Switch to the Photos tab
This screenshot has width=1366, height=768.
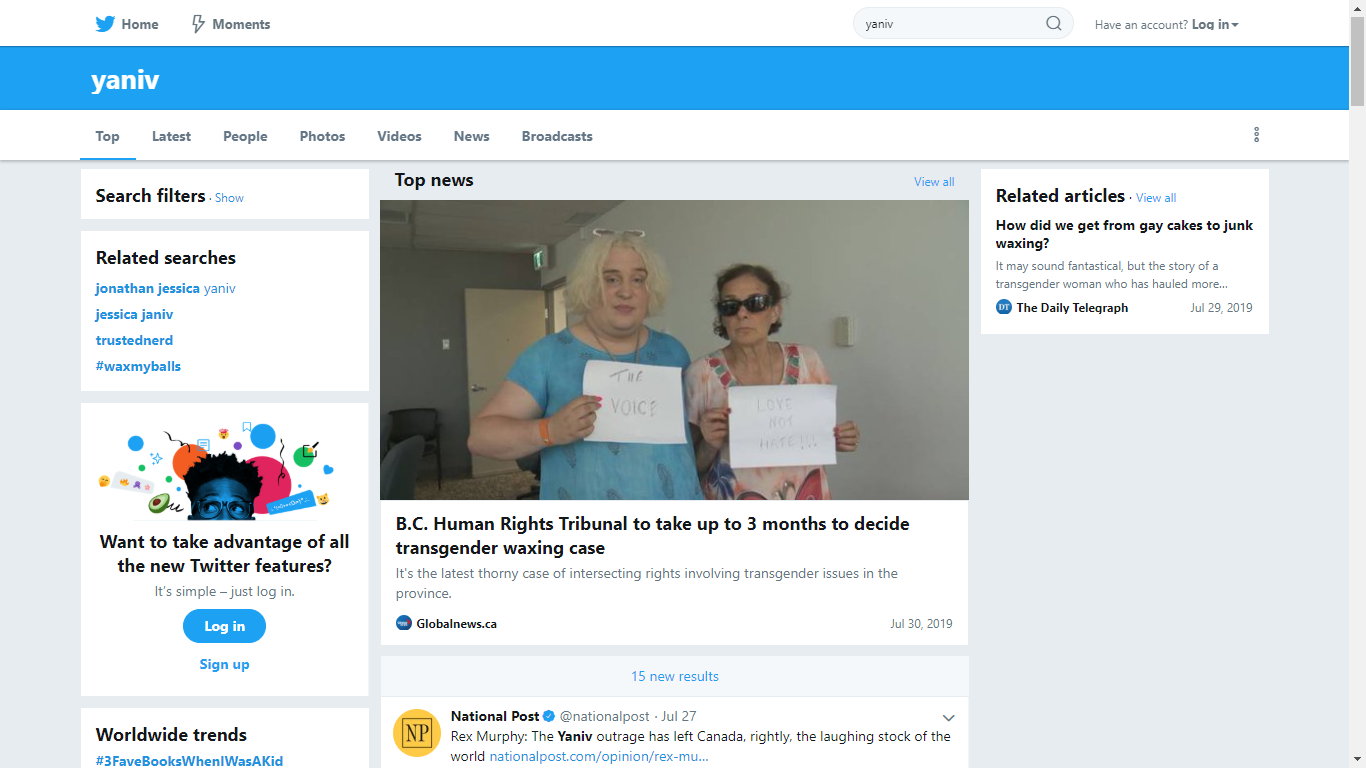point(322,136)
